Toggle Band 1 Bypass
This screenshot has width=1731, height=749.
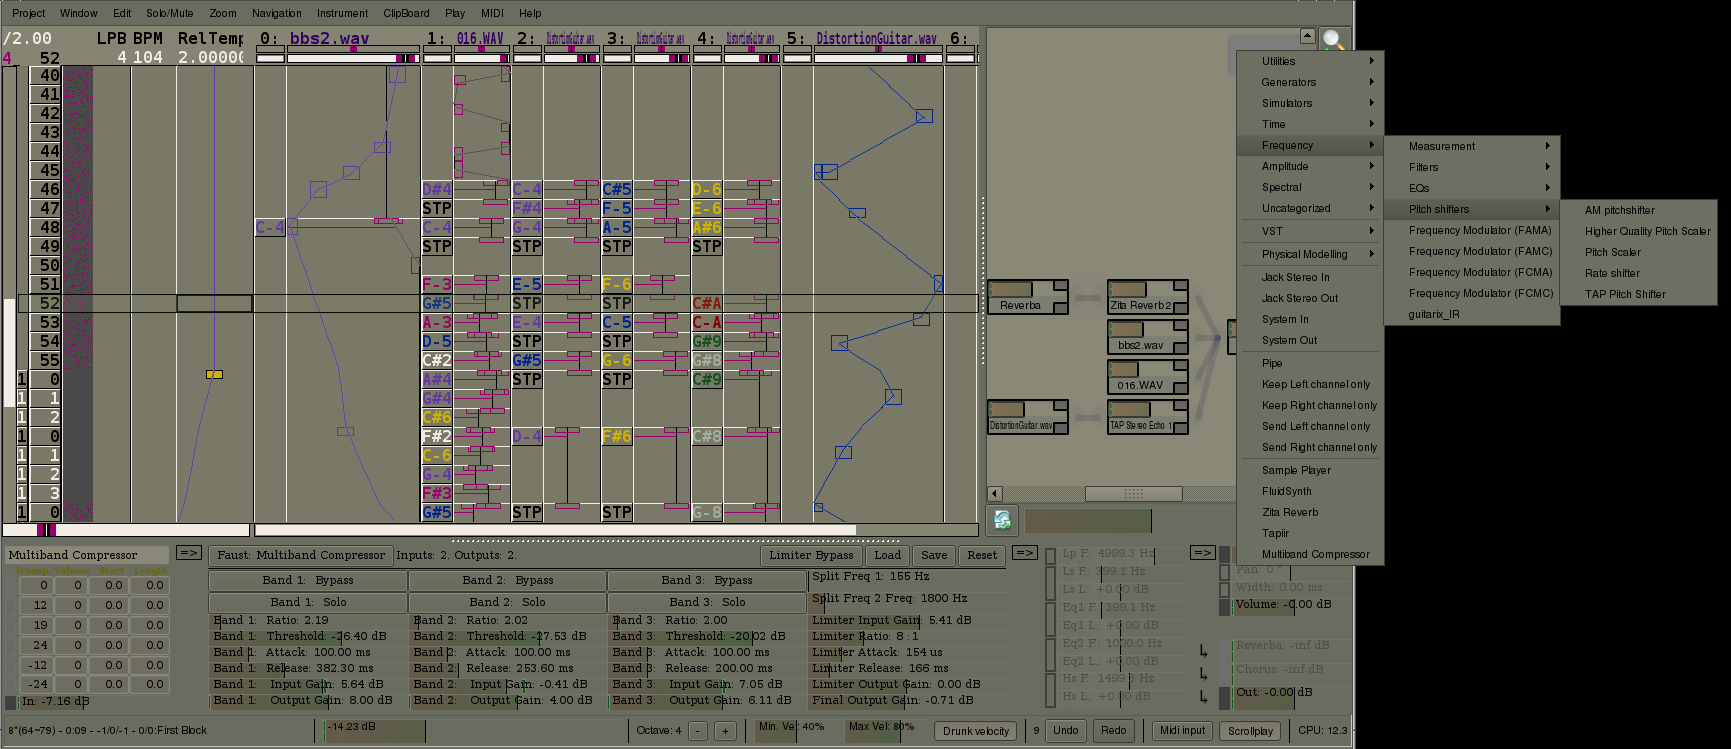[x=307, y=581]
